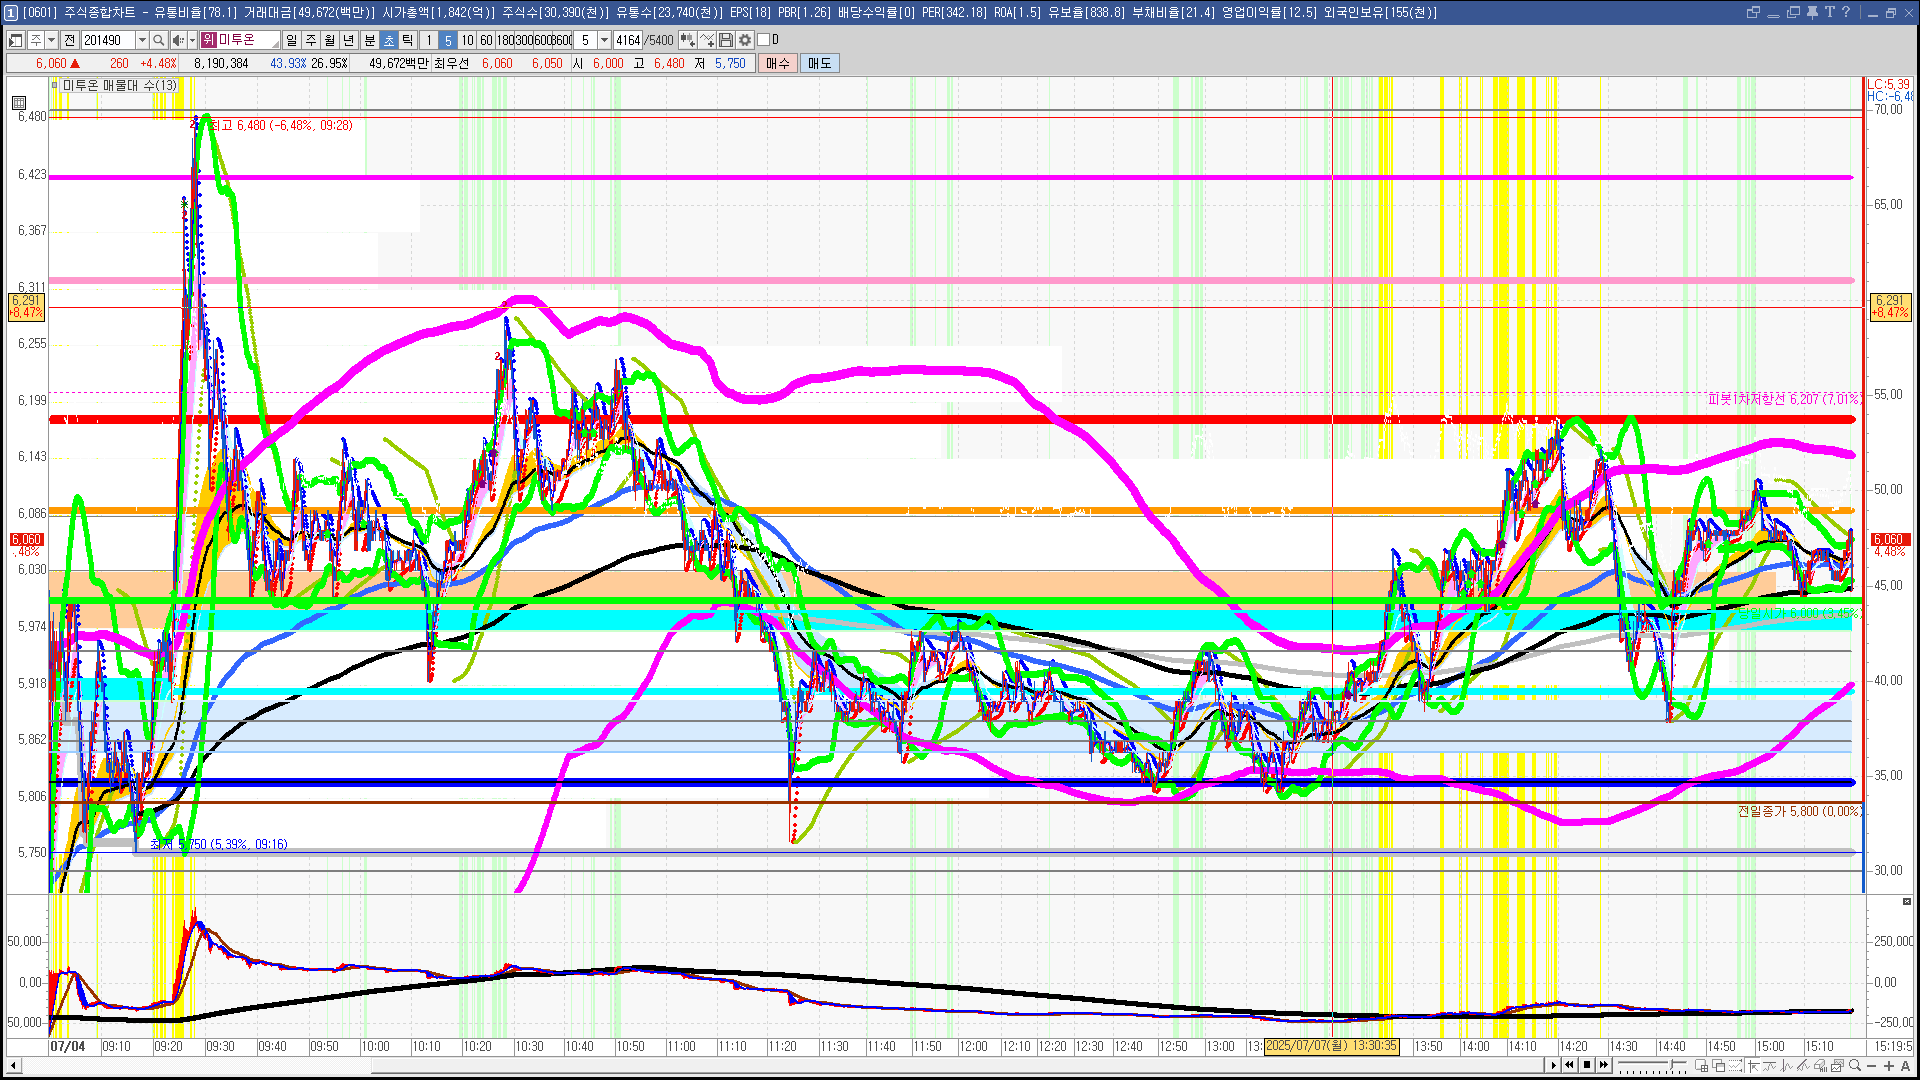
Task: Open the stock code 201490 dropdown
Action: 142,40
